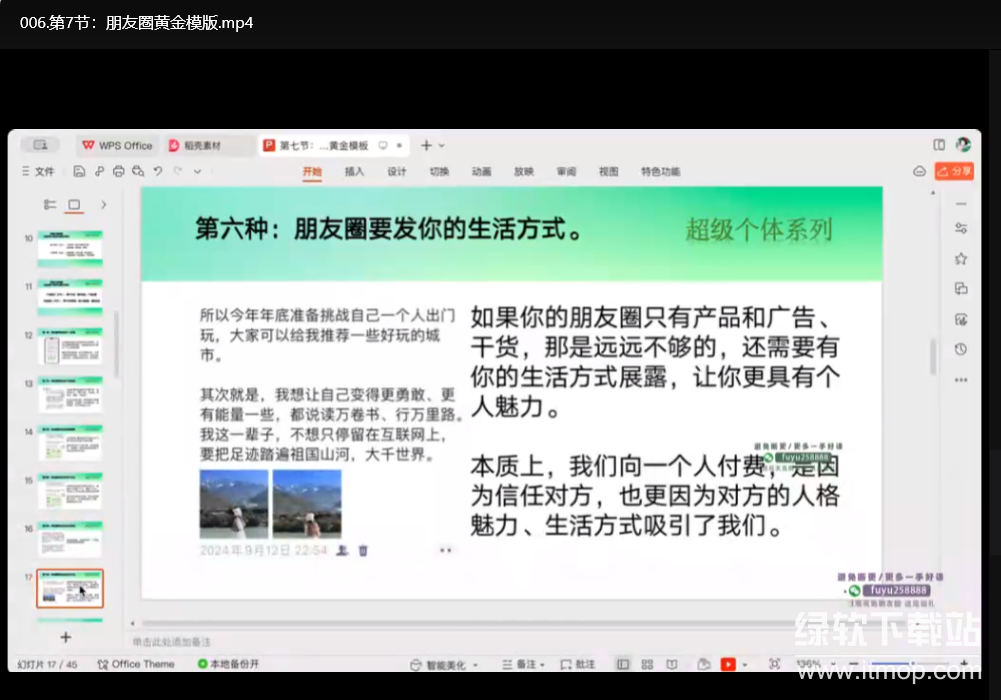This screenshot has width=1001, height=700.
Task: Open the 文件 menu button
Action: pos(39,171)
